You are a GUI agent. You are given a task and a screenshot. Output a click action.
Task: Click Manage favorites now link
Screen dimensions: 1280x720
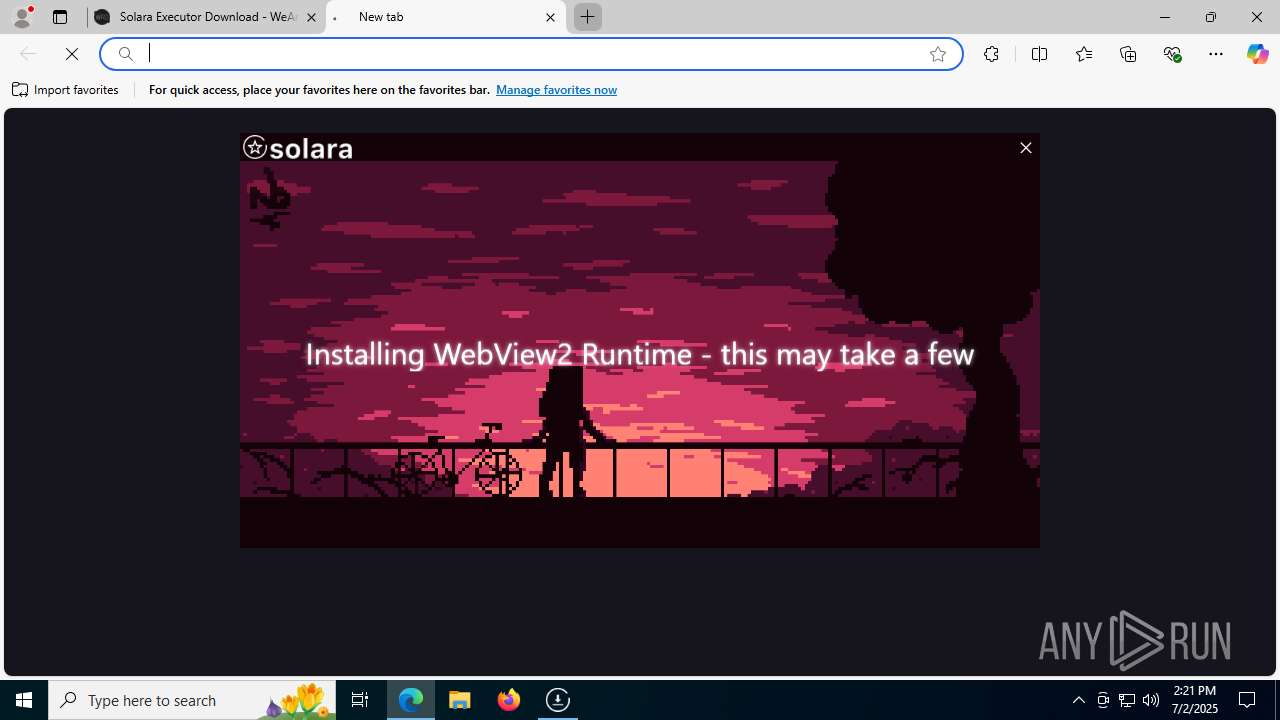[556, 90]
